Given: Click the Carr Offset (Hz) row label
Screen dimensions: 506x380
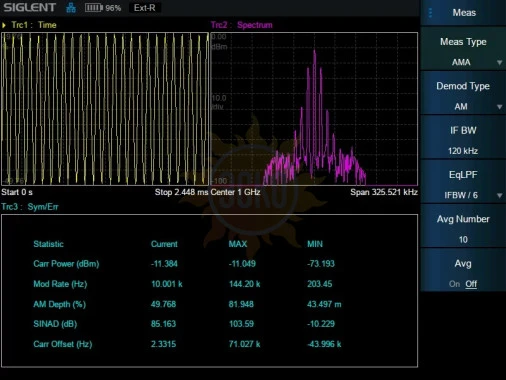Looking at the screenshot, I should 63,344.
